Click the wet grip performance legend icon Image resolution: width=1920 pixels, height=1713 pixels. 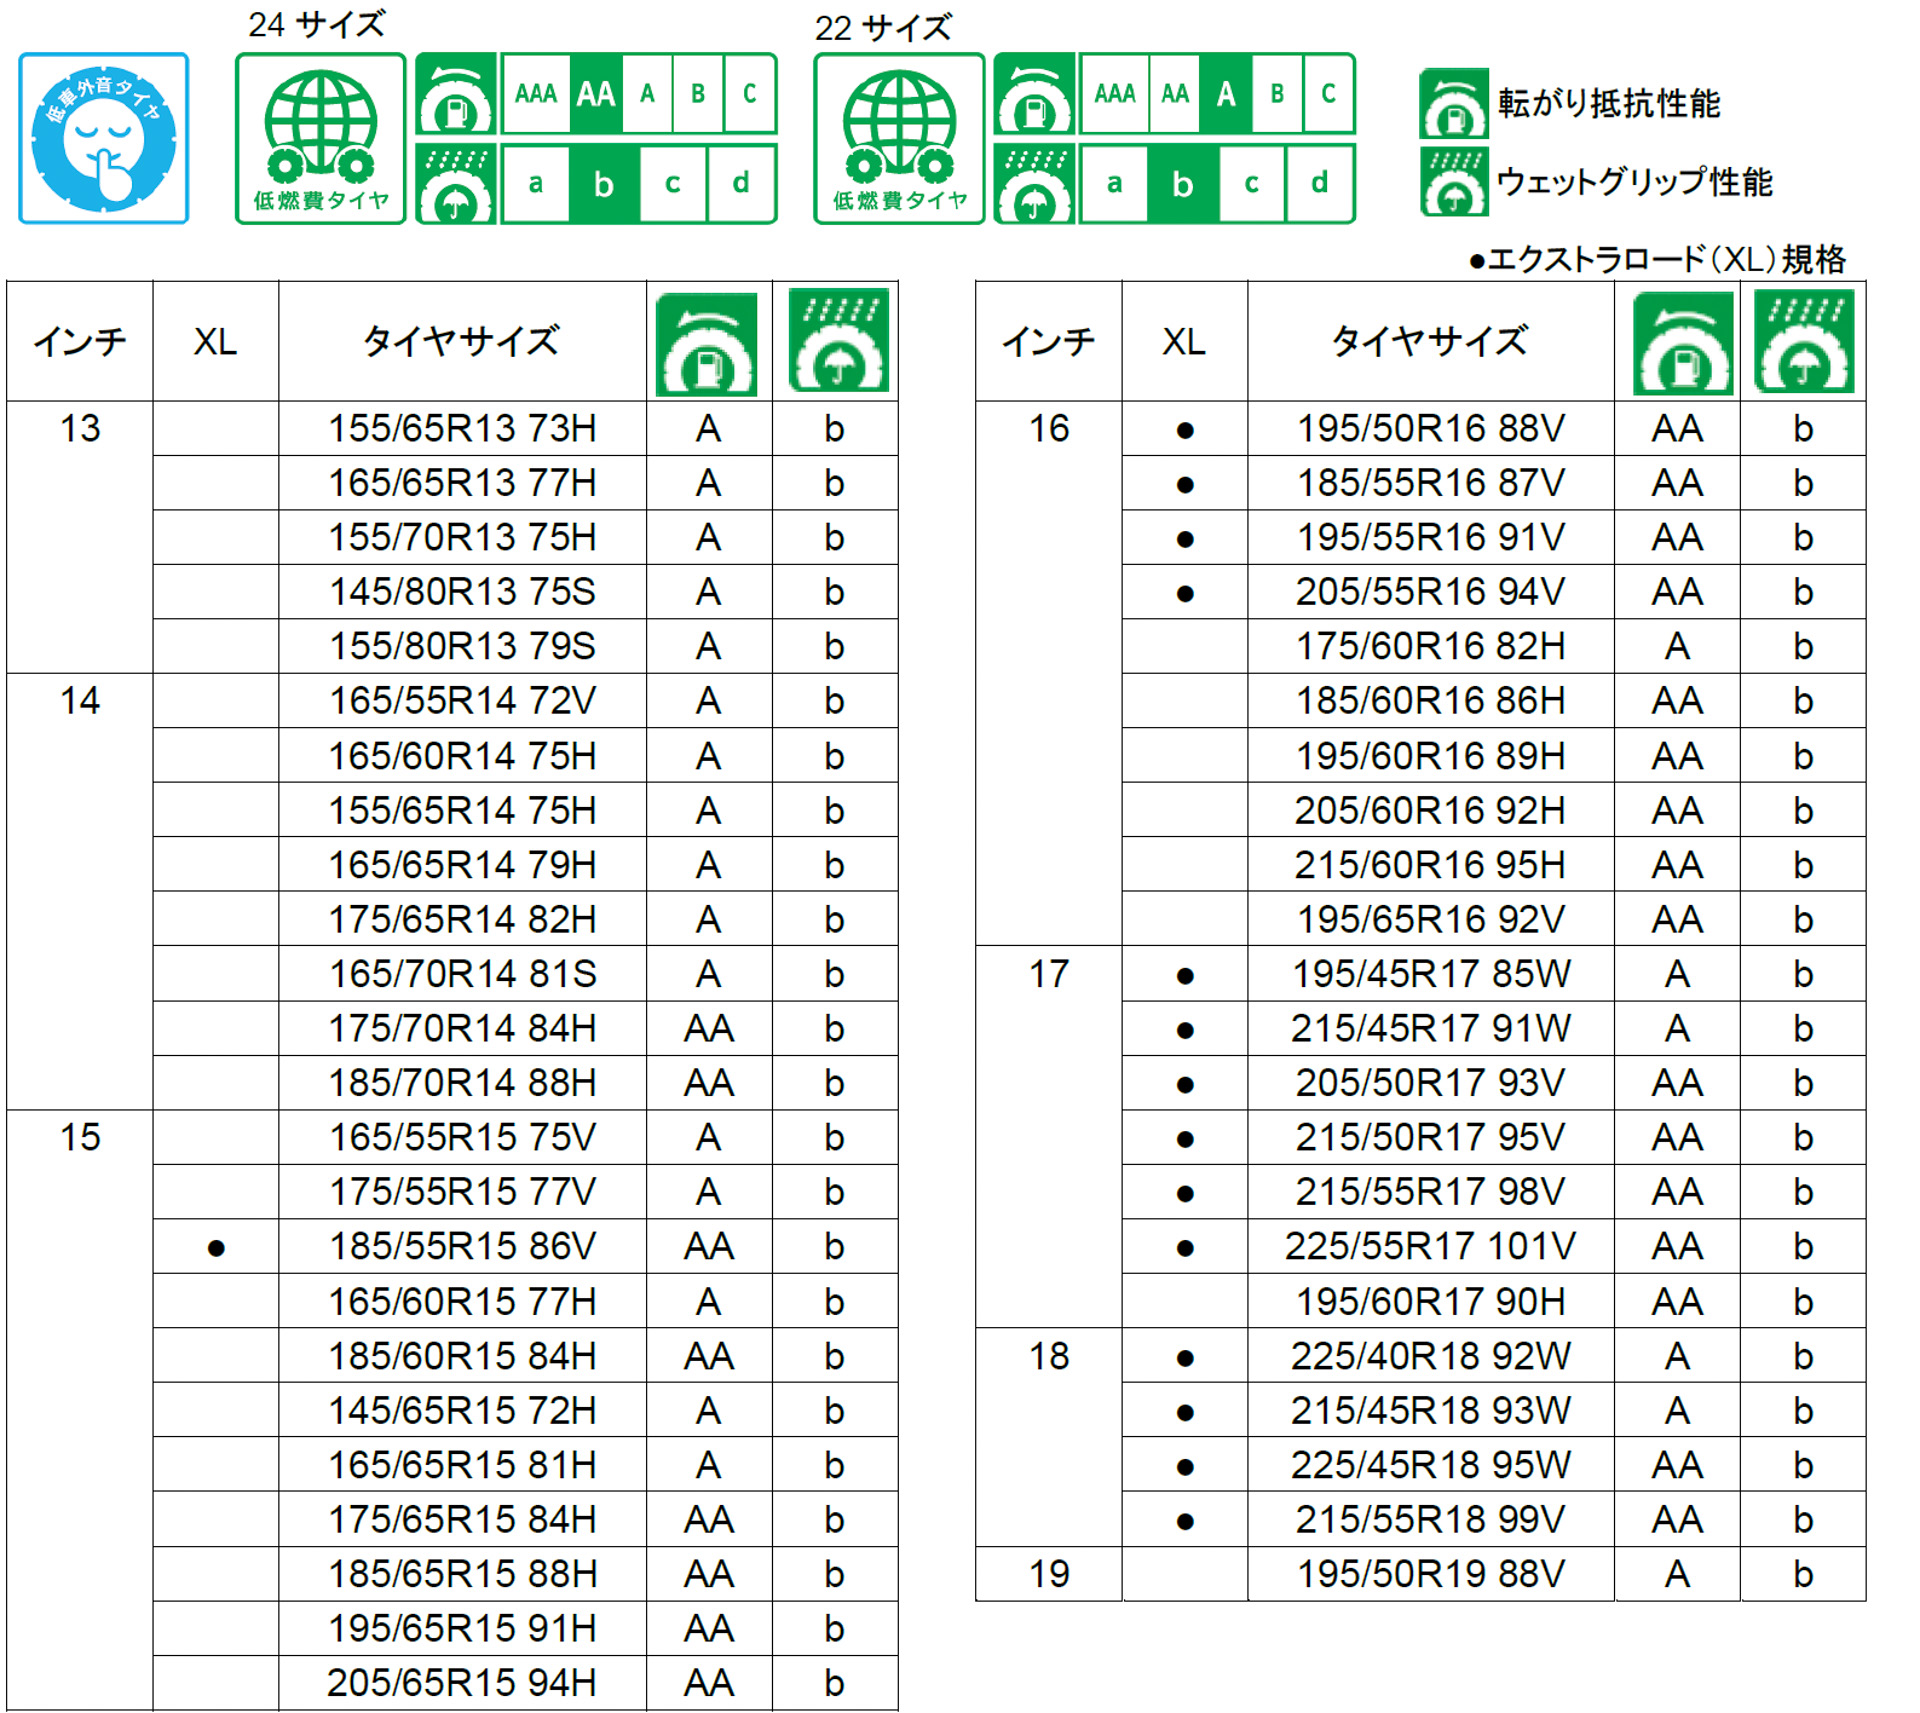tap(1453, 182)
